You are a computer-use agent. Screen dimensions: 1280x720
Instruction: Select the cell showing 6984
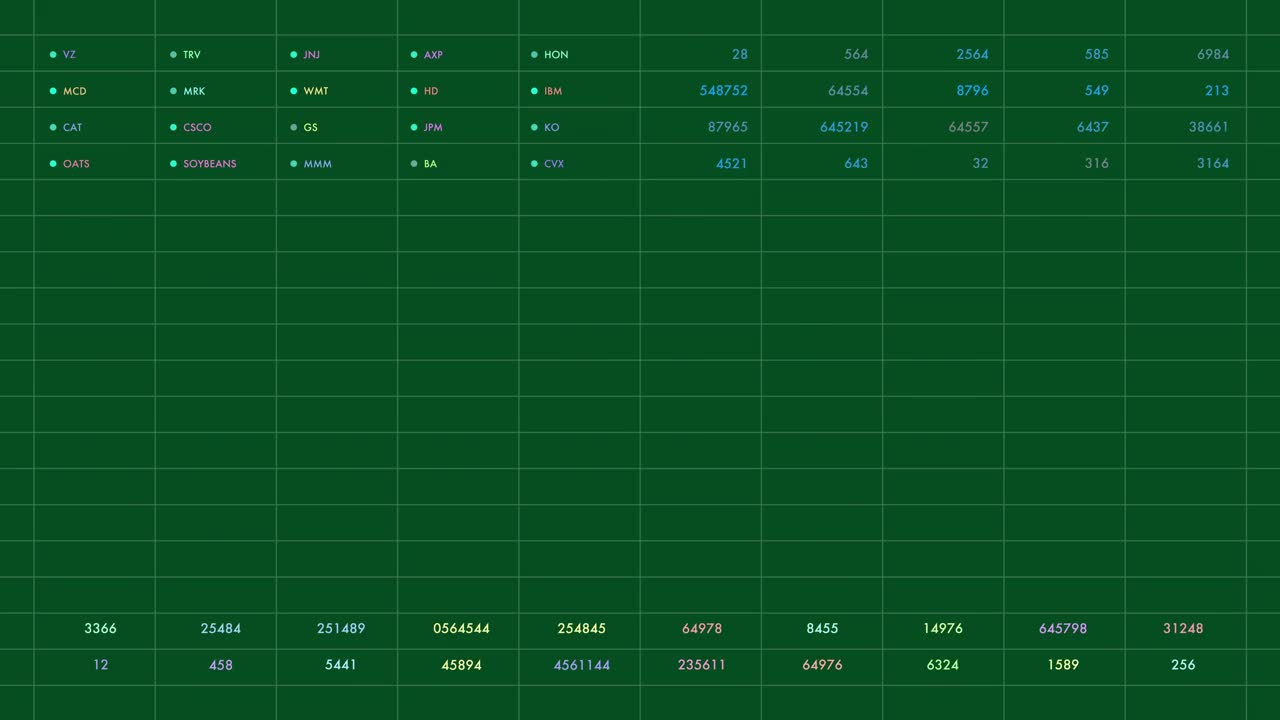point(1185,54)
